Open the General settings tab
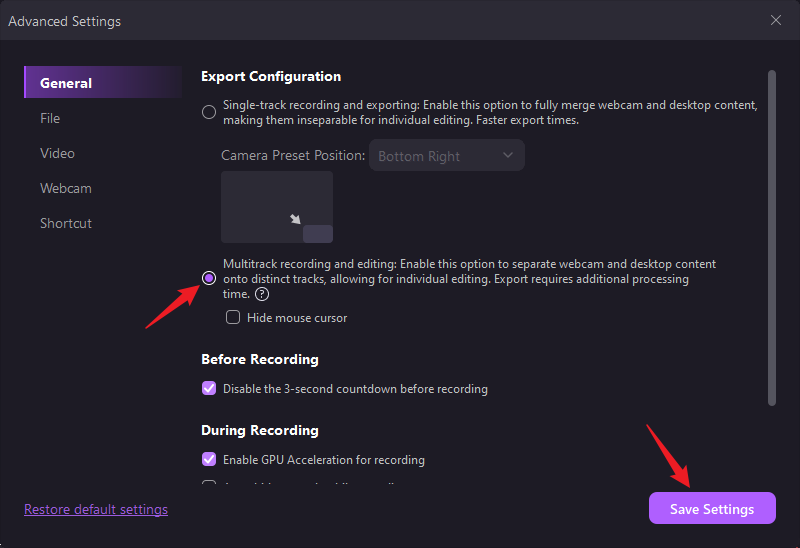Screen dimensions: 800x548 click(x=103, y=82)
